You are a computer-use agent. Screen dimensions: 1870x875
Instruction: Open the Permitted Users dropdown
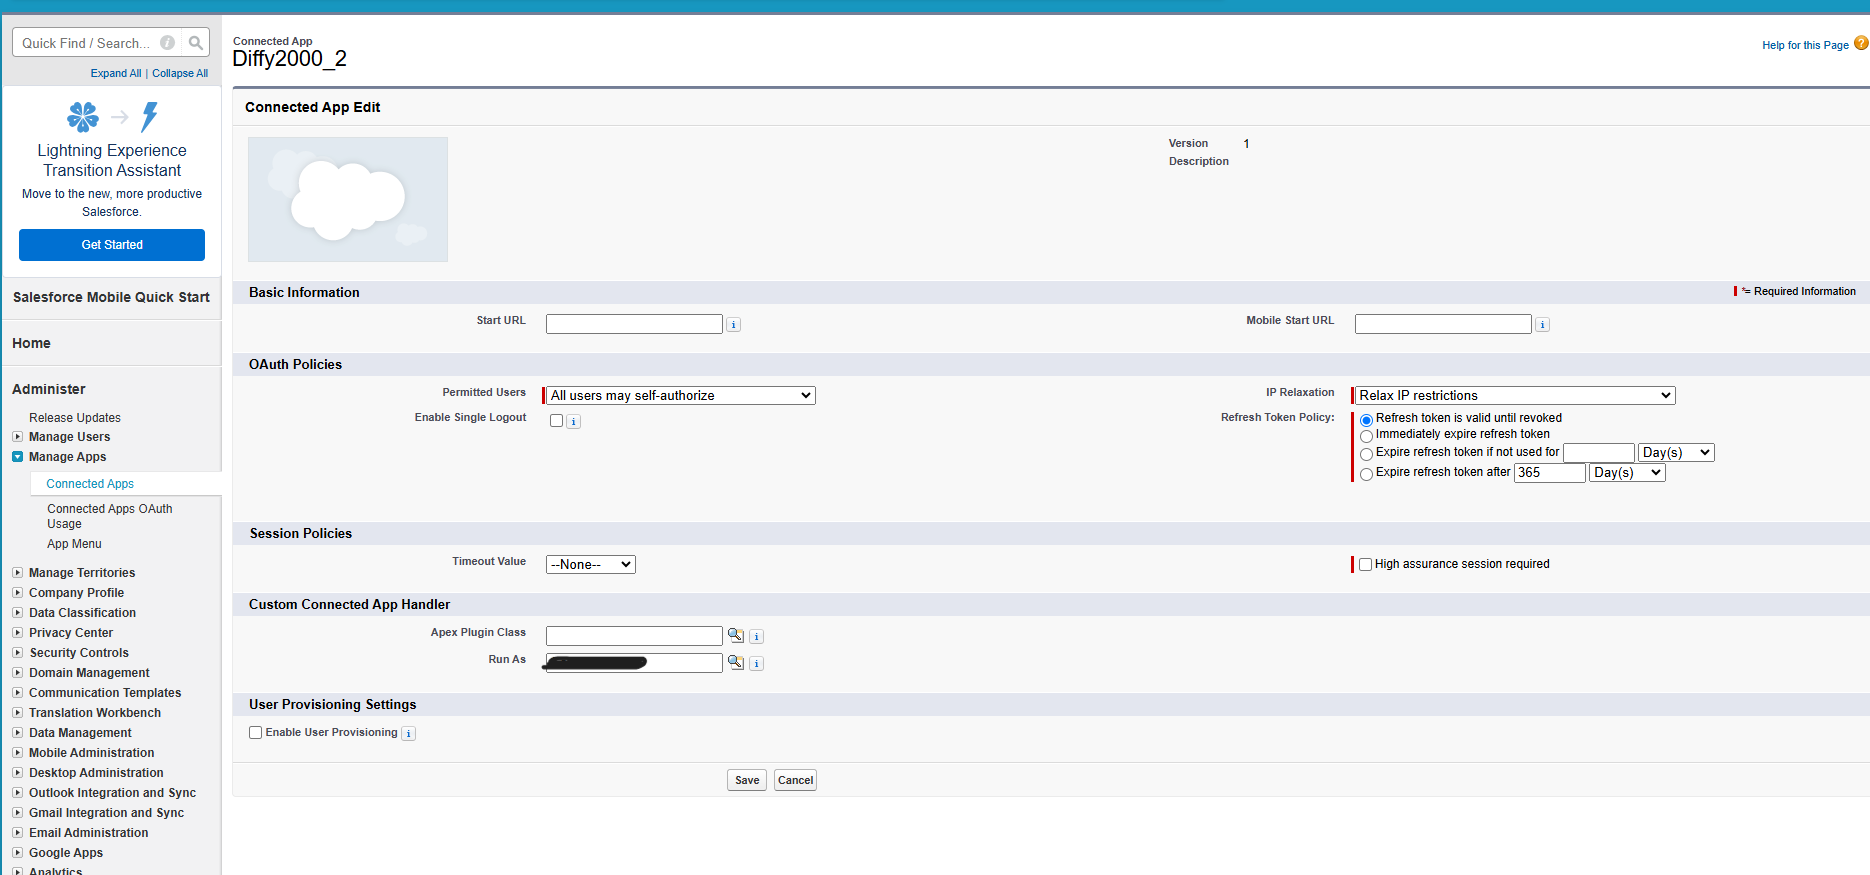681,395
